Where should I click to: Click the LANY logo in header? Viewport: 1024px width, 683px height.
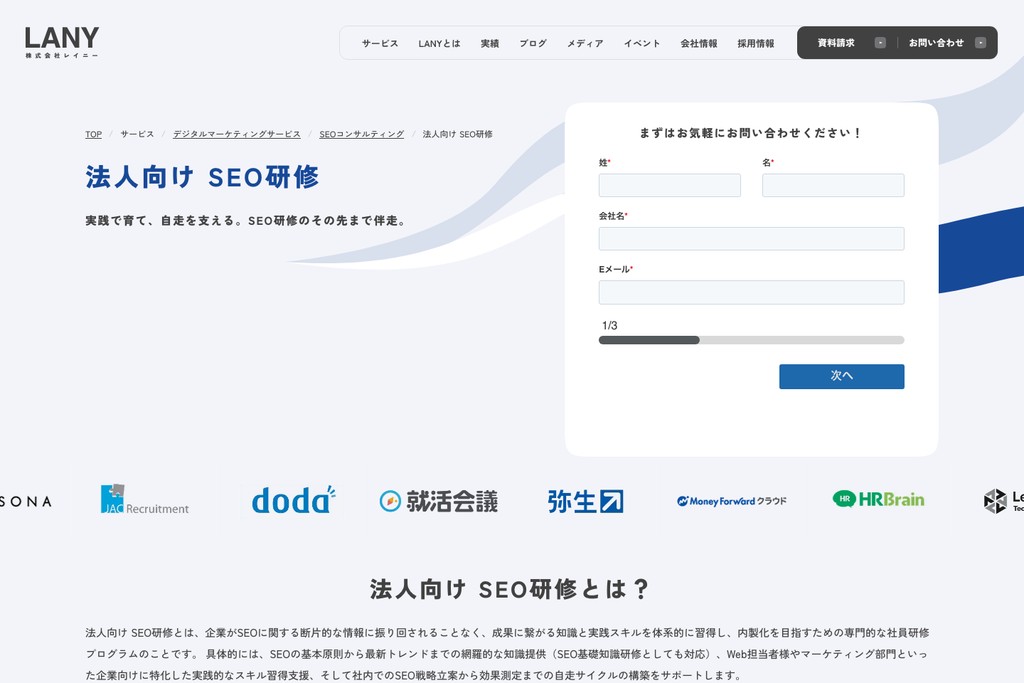coord(62,42)
